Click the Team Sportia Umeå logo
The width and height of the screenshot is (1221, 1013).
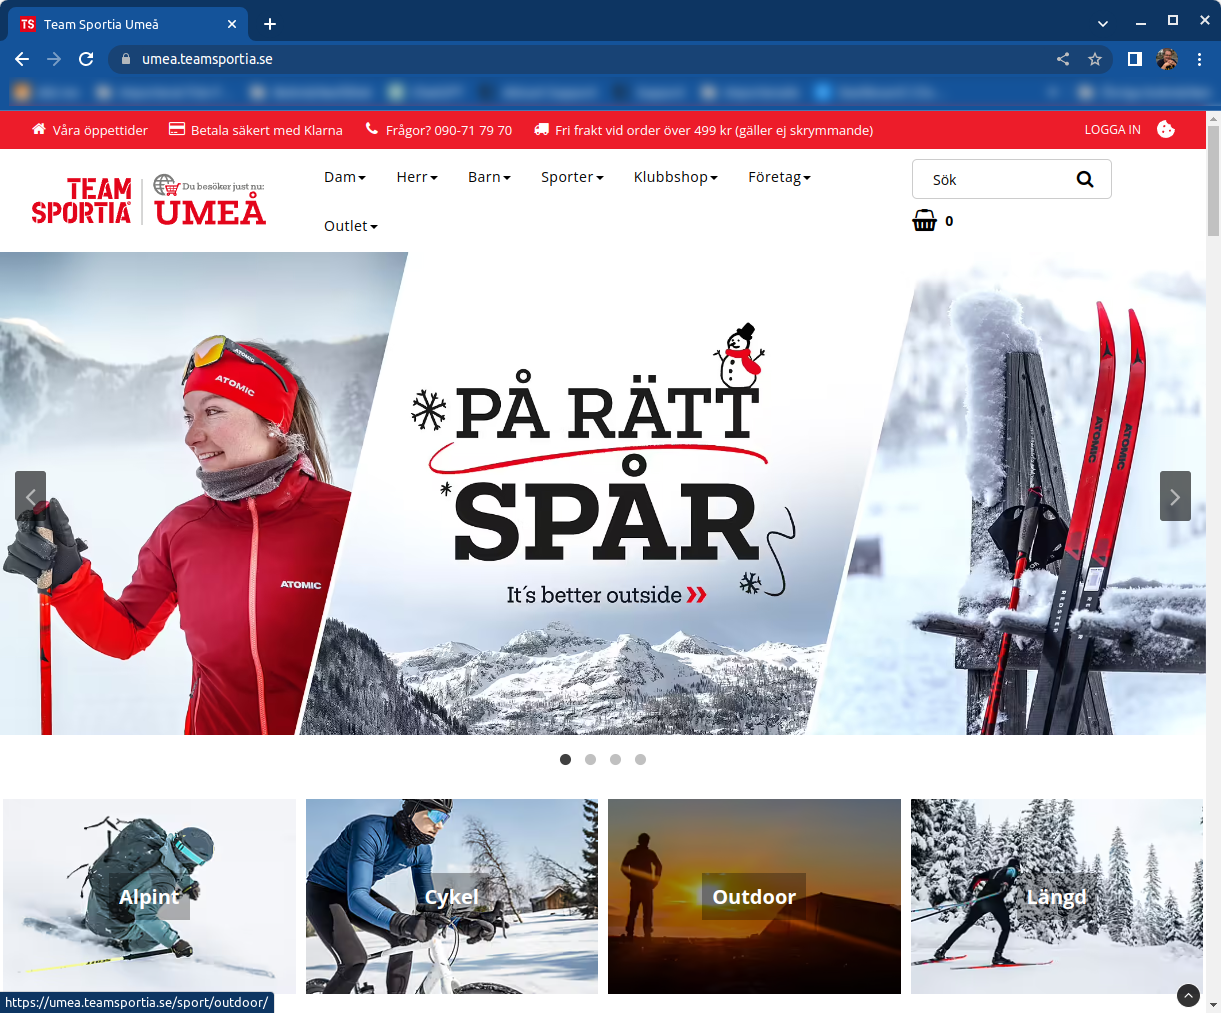coord(148,199)
